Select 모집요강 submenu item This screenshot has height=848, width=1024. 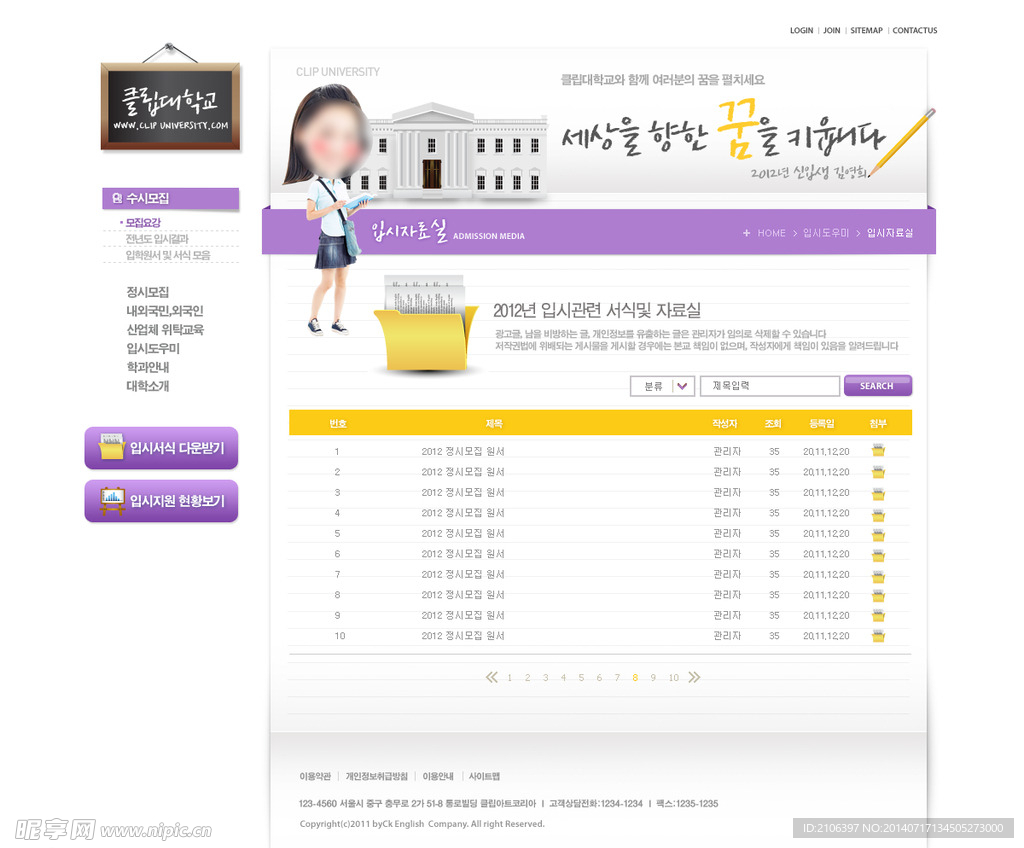(143, 223)
